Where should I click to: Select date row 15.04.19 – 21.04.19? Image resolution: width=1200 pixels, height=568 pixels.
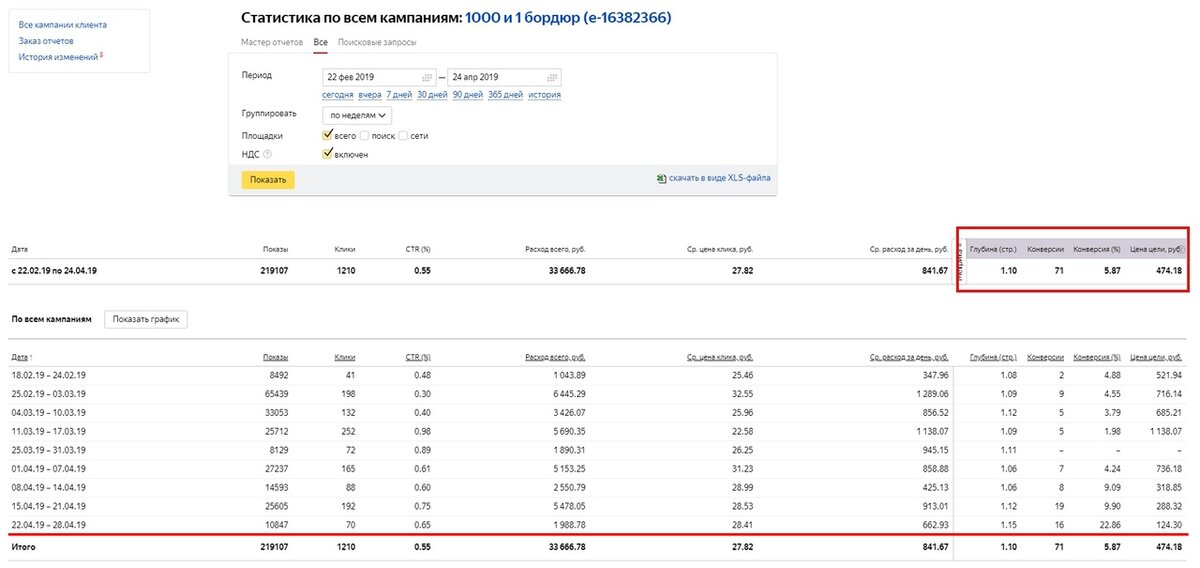(x=48, y=508)
